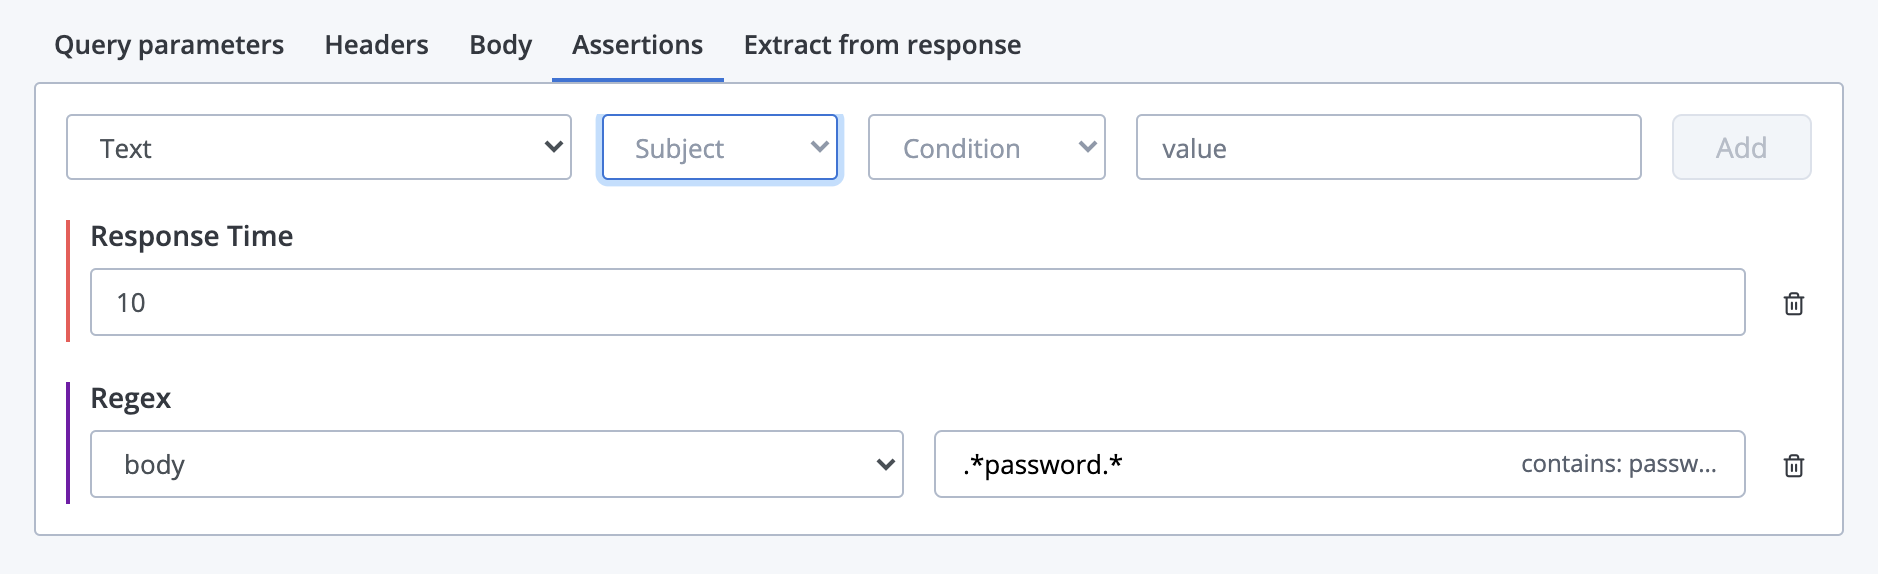The width and height of the screenshot is (1878, 574).
Task: Click the .*password.* regex pattern field
Action: (1339, 464)
